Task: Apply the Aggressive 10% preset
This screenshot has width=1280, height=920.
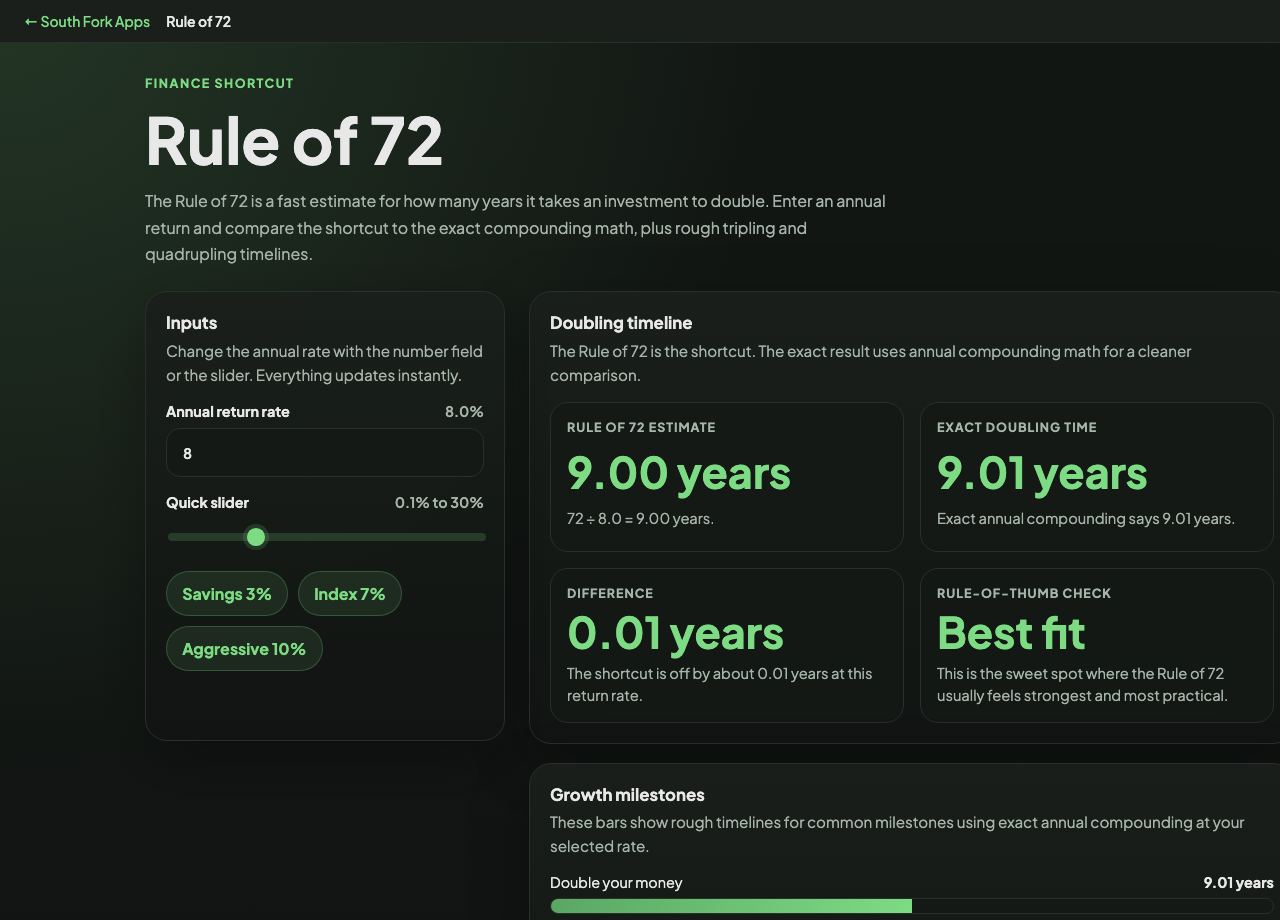Action: tap(244, 649)
